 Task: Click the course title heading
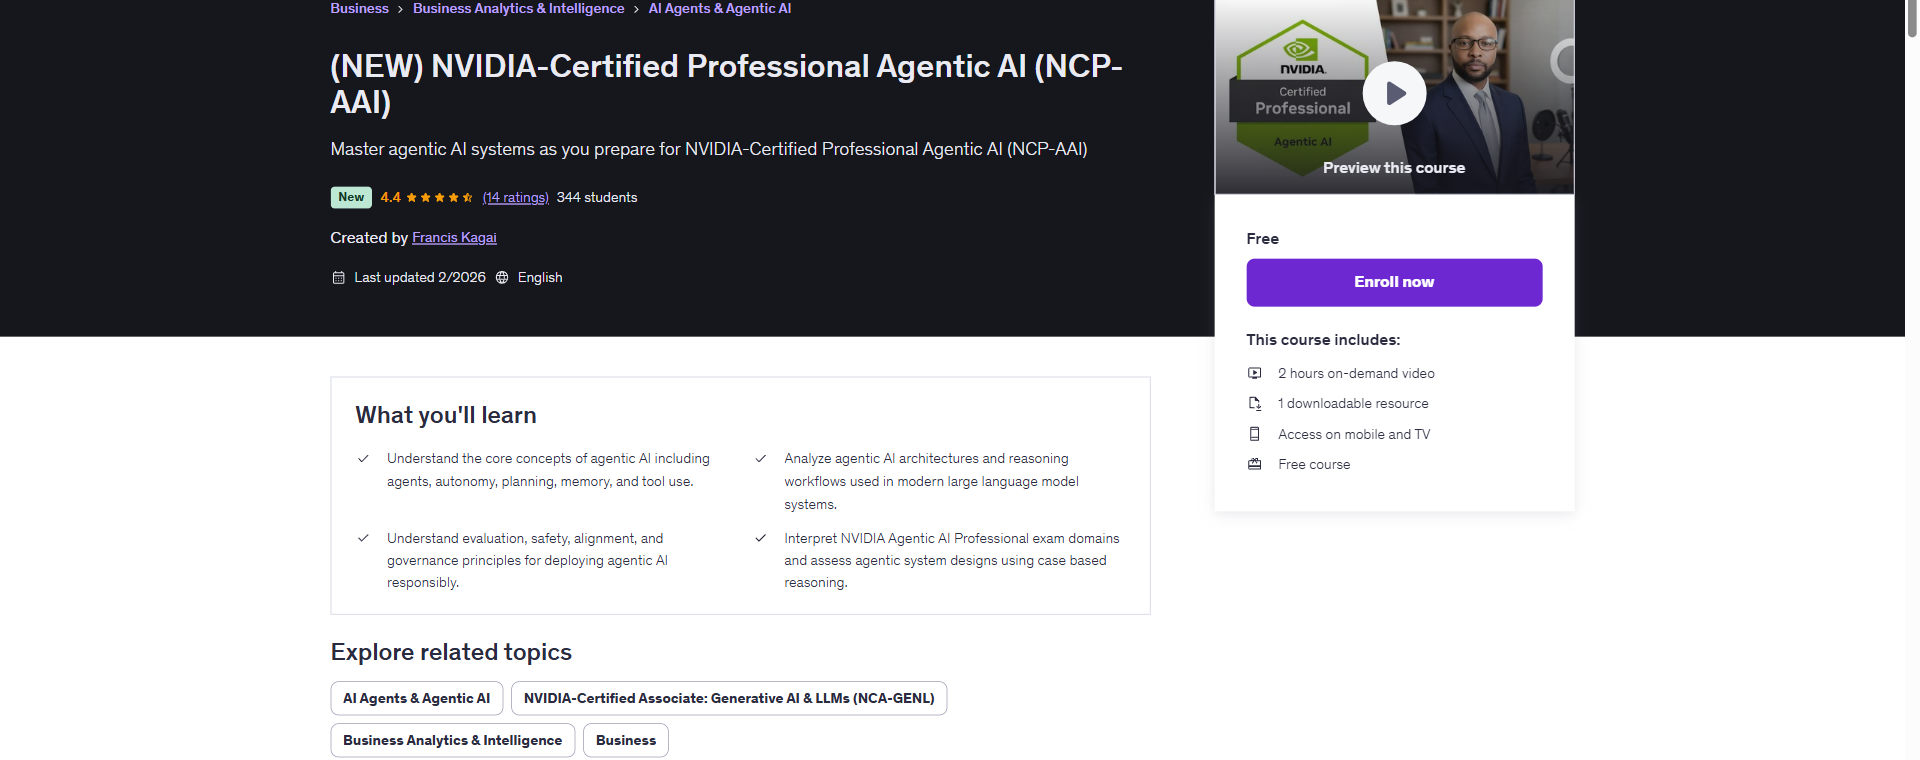tap(727, 84)
